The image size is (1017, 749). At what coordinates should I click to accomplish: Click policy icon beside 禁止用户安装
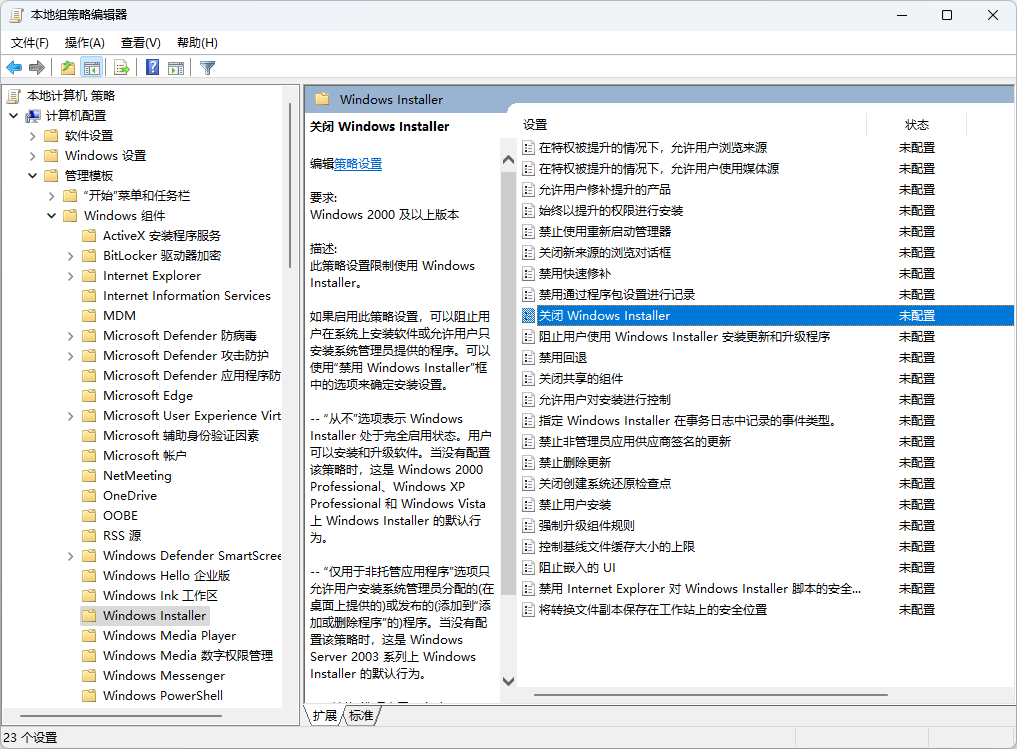coord(529,505)
